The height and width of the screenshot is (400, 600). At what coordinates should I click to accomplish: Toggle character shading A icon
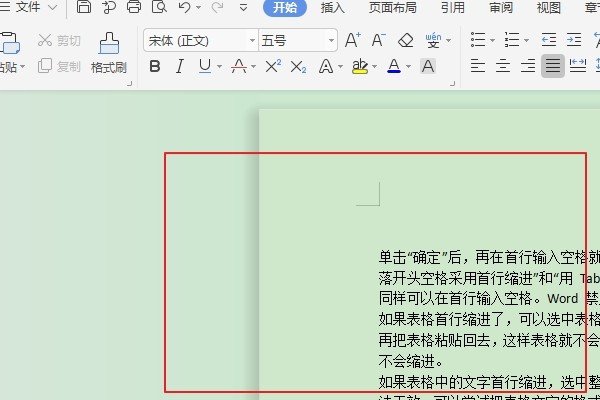tap(428, 66)
